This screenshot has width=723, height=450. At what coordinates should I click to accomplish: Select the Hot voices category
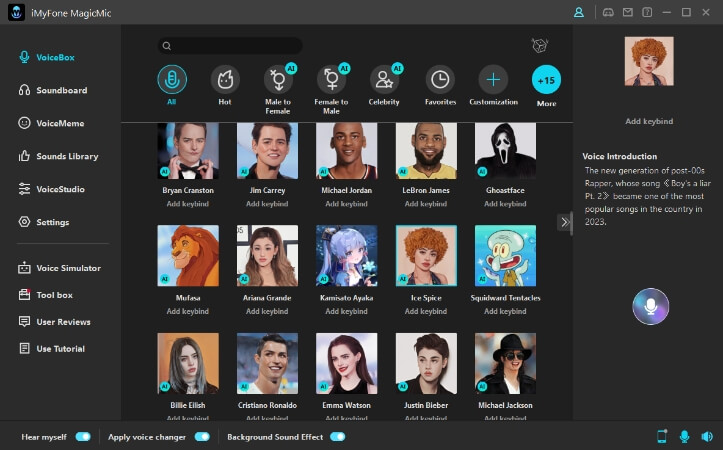point(225,80)
